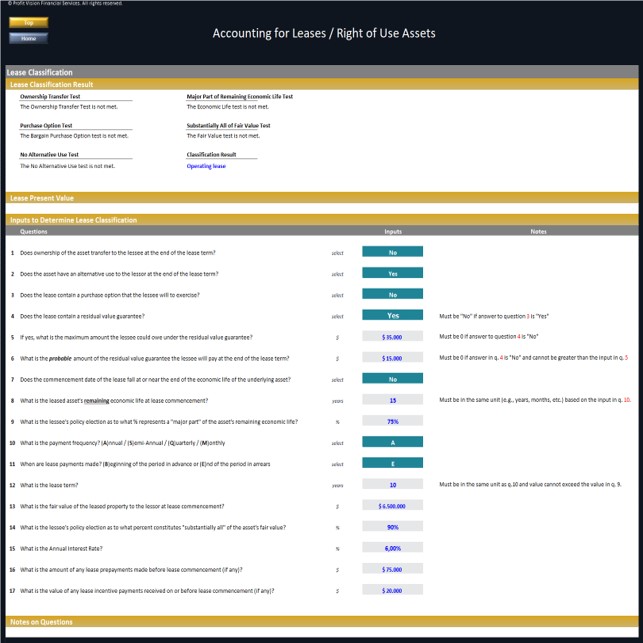The image size is (643, 643).
Task: Click the Home navigation button
Action: [29, 38]
